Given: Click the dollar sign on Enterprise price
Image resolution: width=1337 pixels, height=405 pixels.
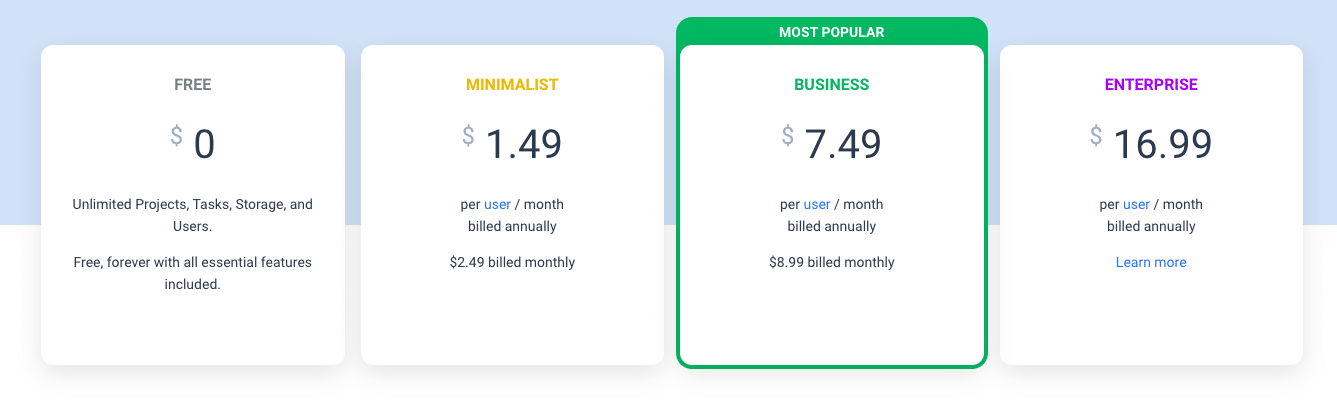Looking at the screenshot, I should pyautogui.click(x=1096, y=135).
